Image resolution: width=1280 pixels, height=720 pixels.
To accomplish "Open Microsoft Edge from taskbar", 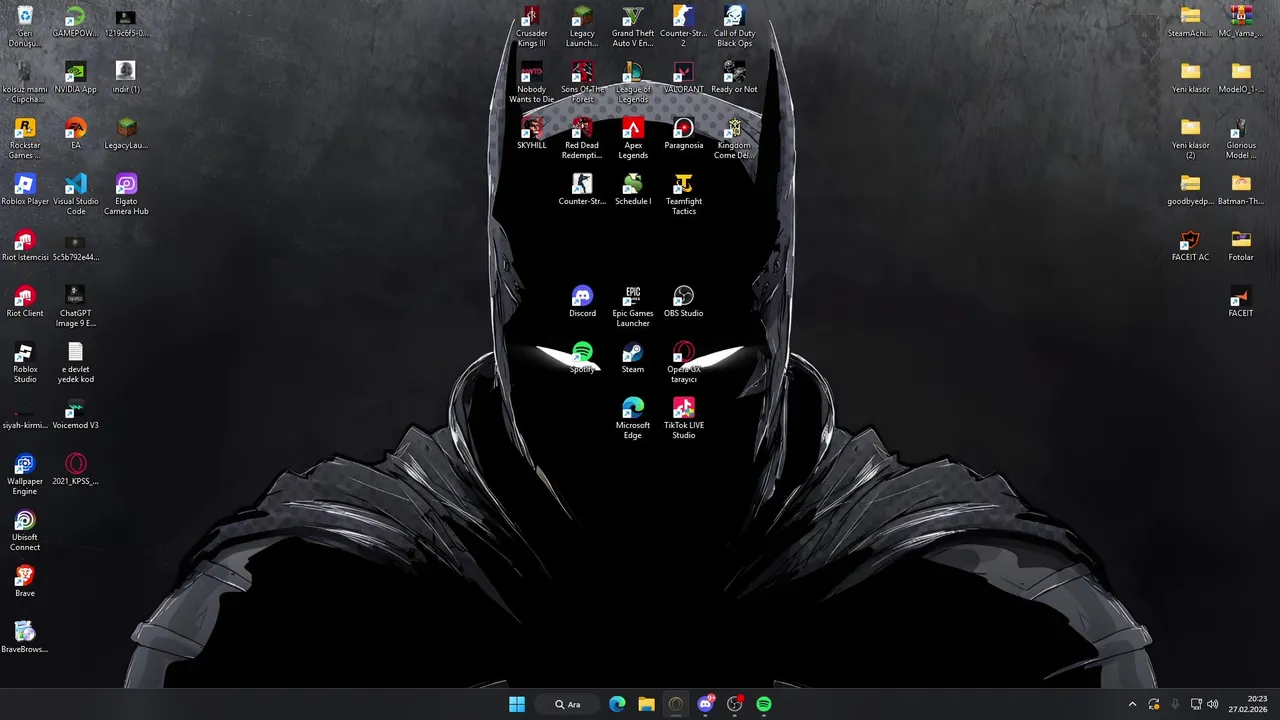I will pyautogui.click(x=617, y=704).
